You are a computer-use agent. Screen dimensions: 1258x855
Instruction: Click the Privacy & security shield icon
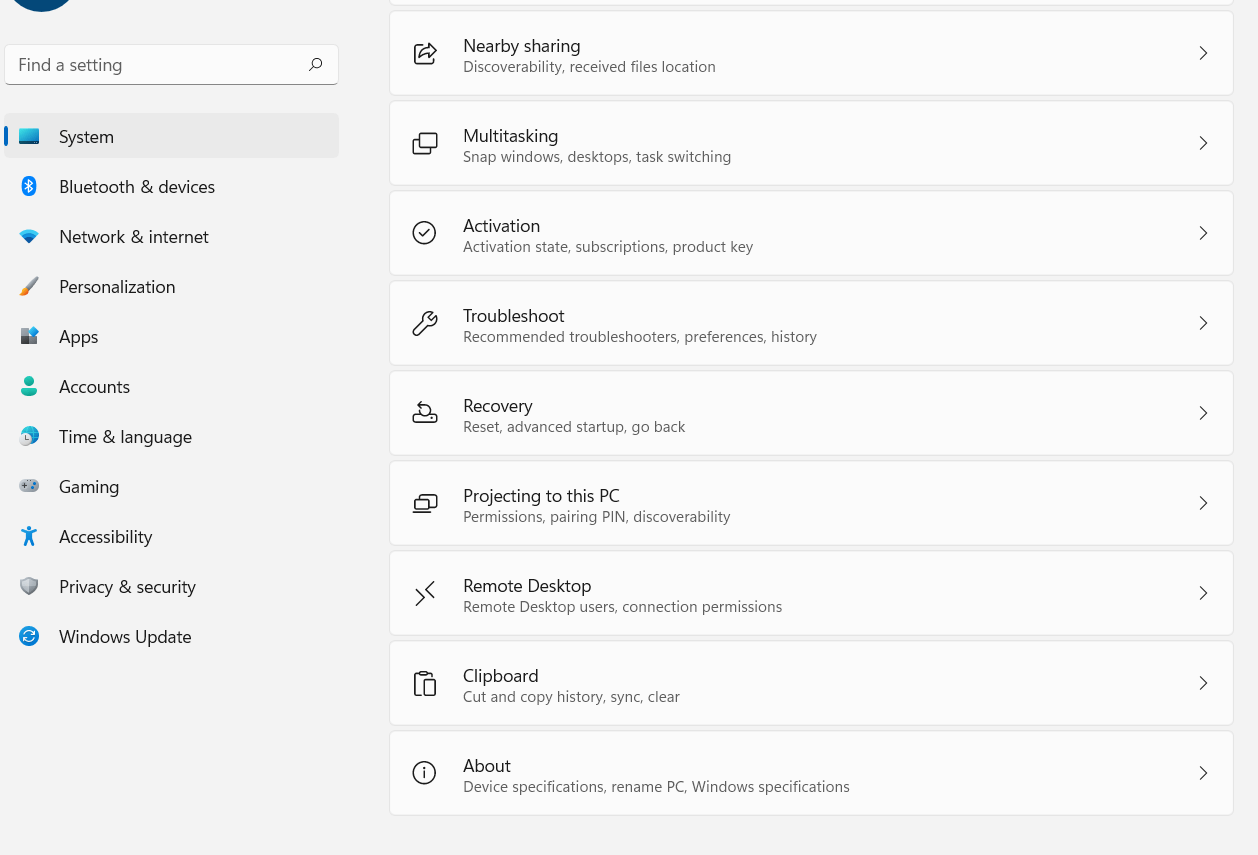pos(29,587)
